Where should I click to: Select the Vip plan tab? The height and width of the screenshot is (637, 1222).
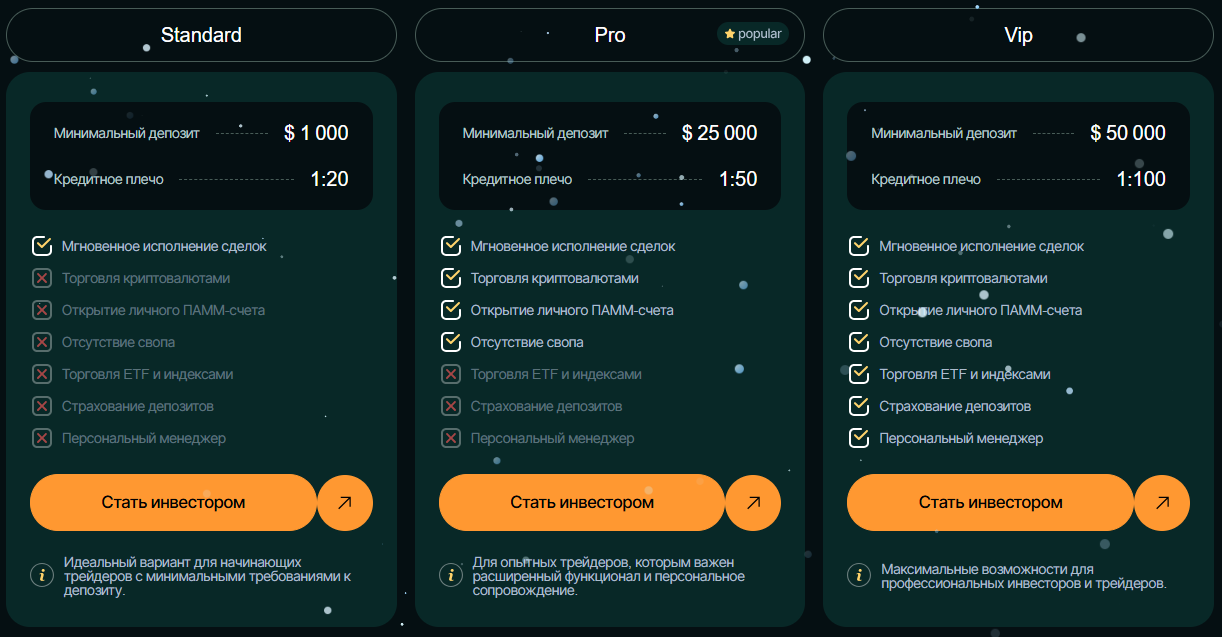[x=1018, y=35]
